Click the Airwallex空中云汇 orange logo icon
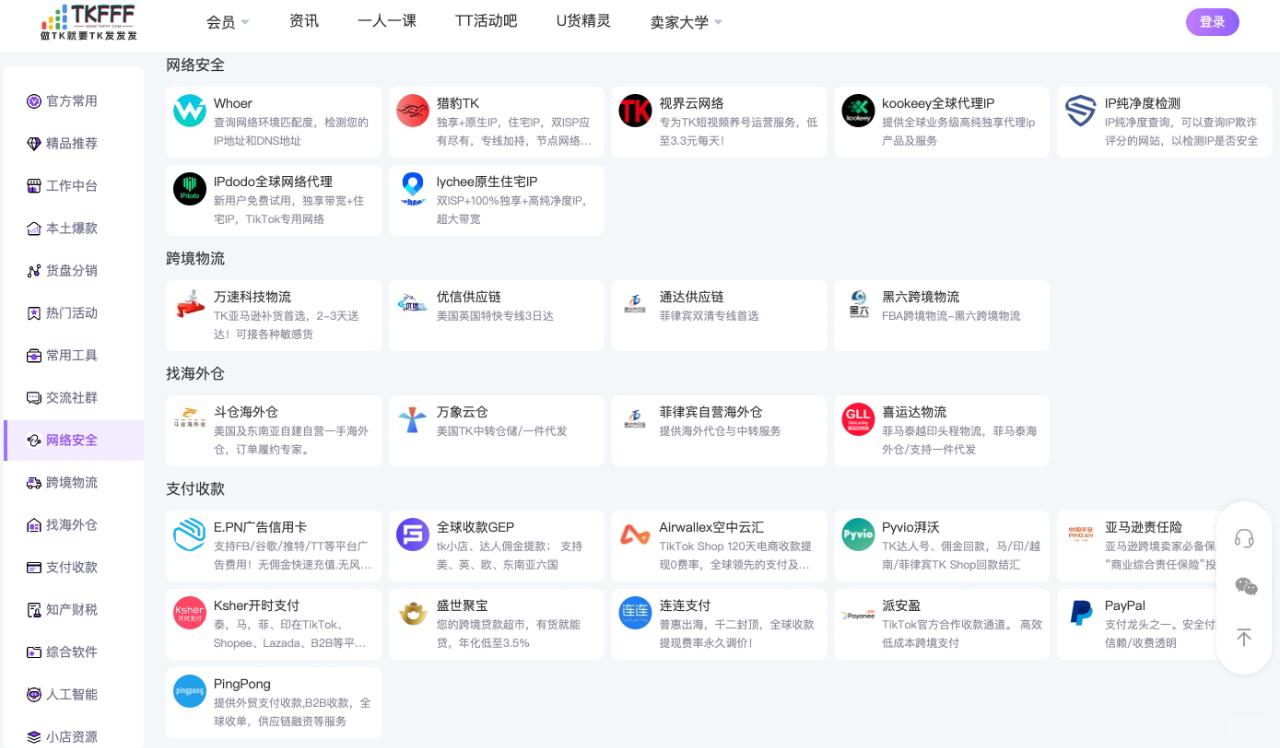The height and width of the screenshot is (748, 1280). pos(635,535)
